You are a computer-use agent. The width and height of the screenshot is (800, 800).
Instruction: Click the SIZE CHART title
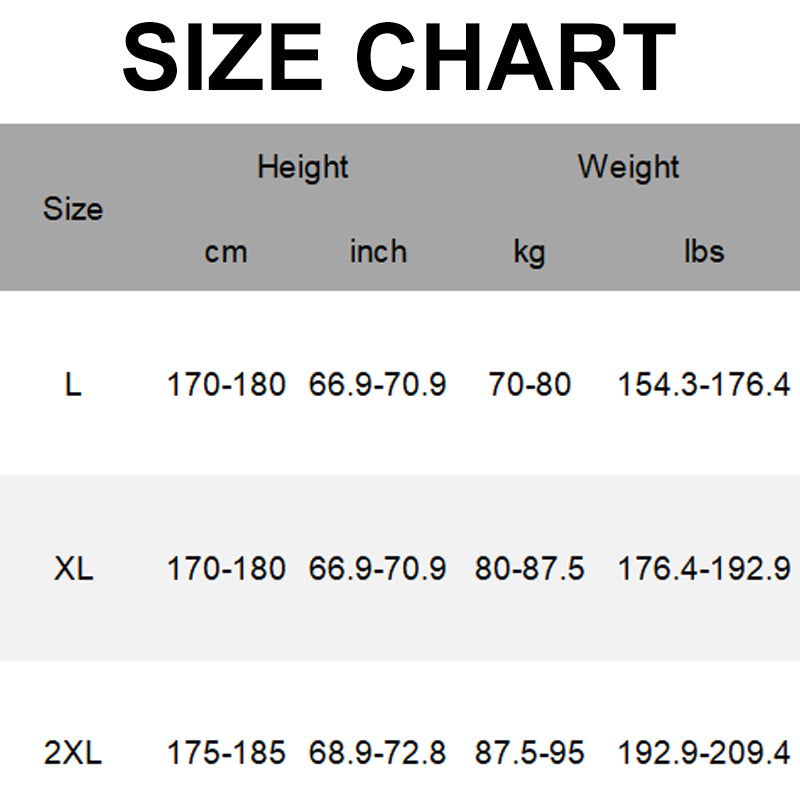(x=399, y=56)
